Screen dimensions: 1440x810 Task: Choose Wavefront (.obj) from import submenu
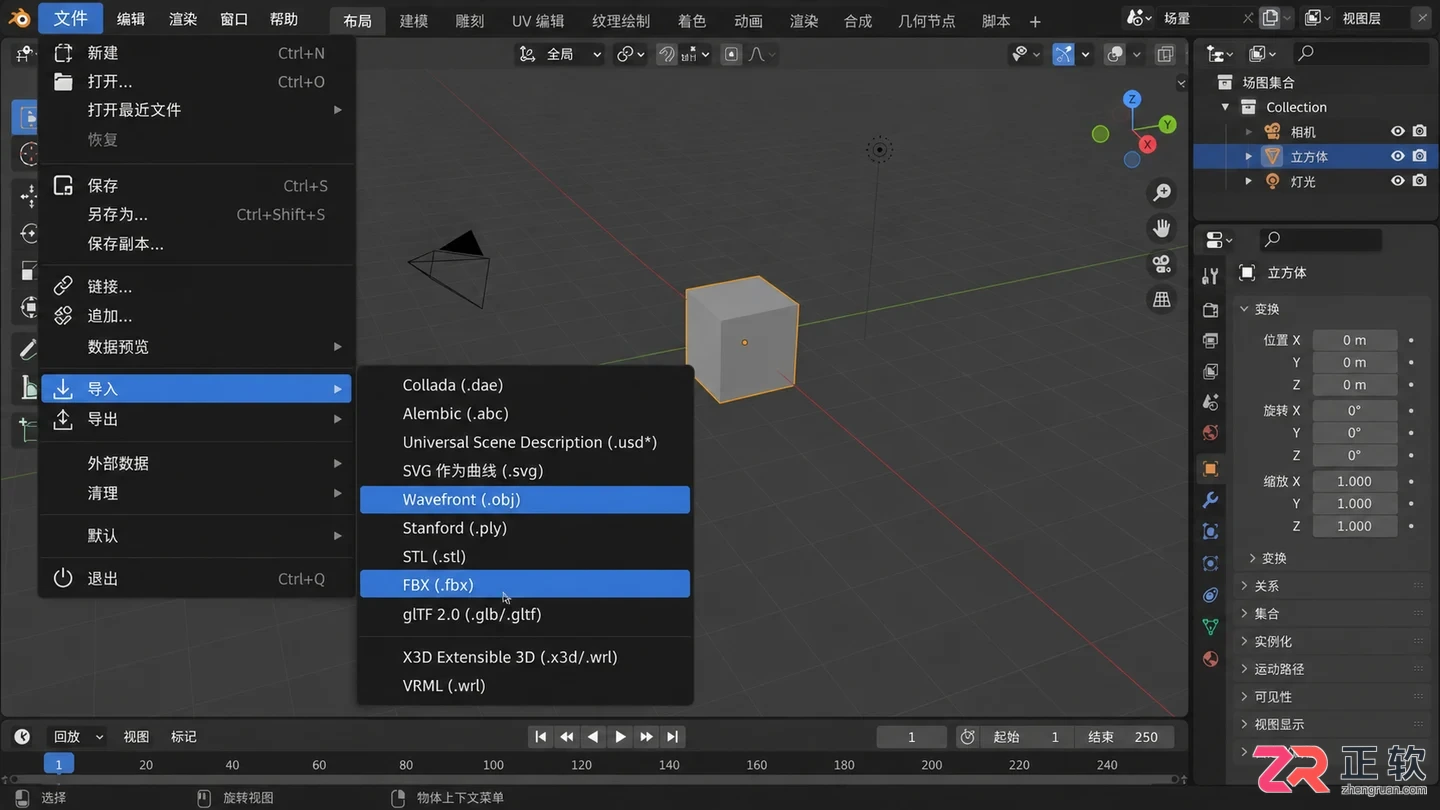coord(525,500)
